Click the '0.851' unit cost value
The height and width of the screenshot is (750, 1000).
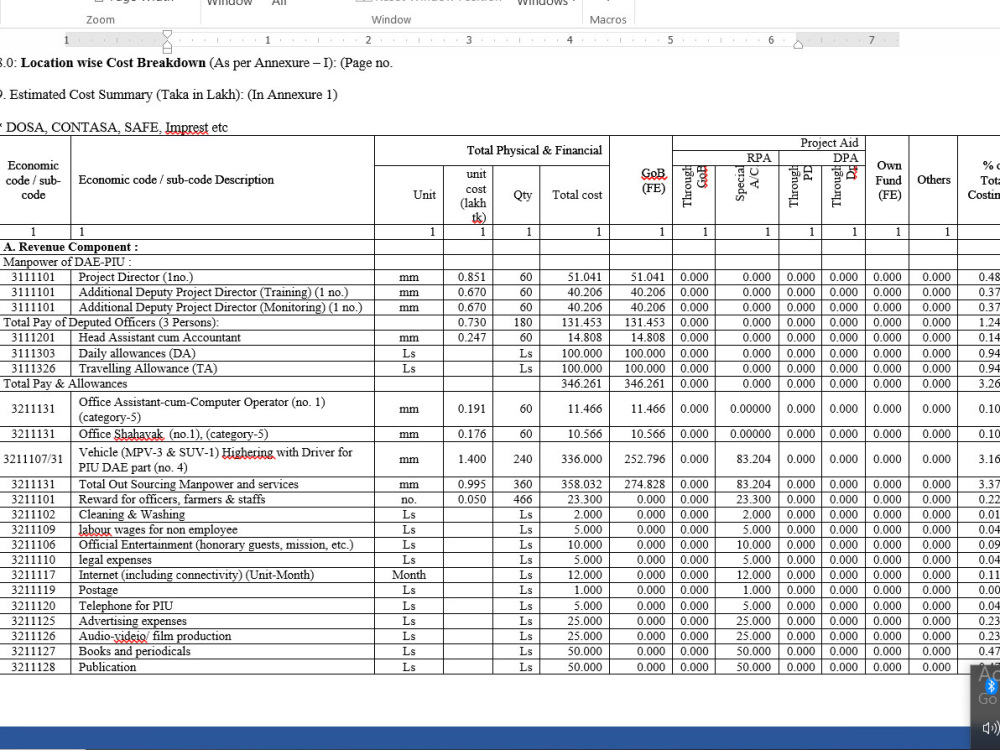tap(472, 277)
